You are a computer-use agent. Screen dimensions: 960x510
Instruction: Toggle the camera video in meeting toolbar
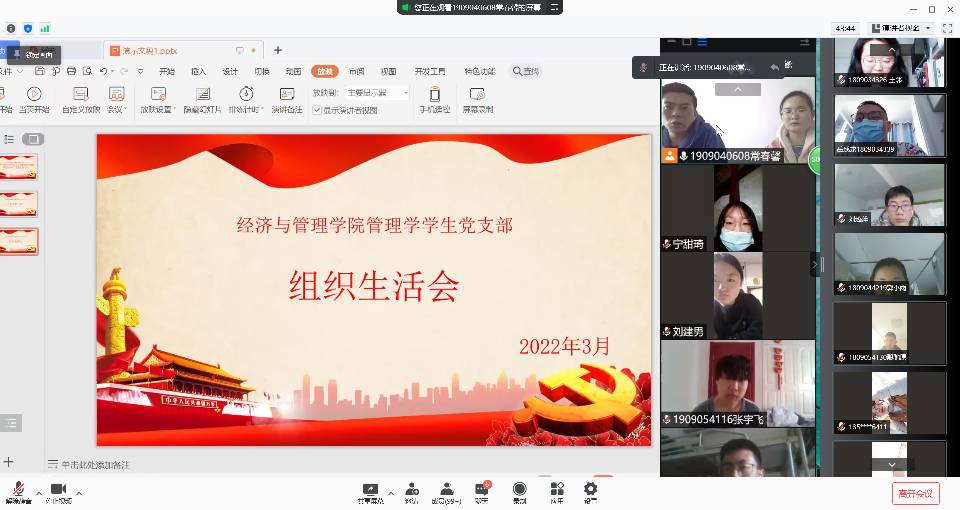(59, 490)
